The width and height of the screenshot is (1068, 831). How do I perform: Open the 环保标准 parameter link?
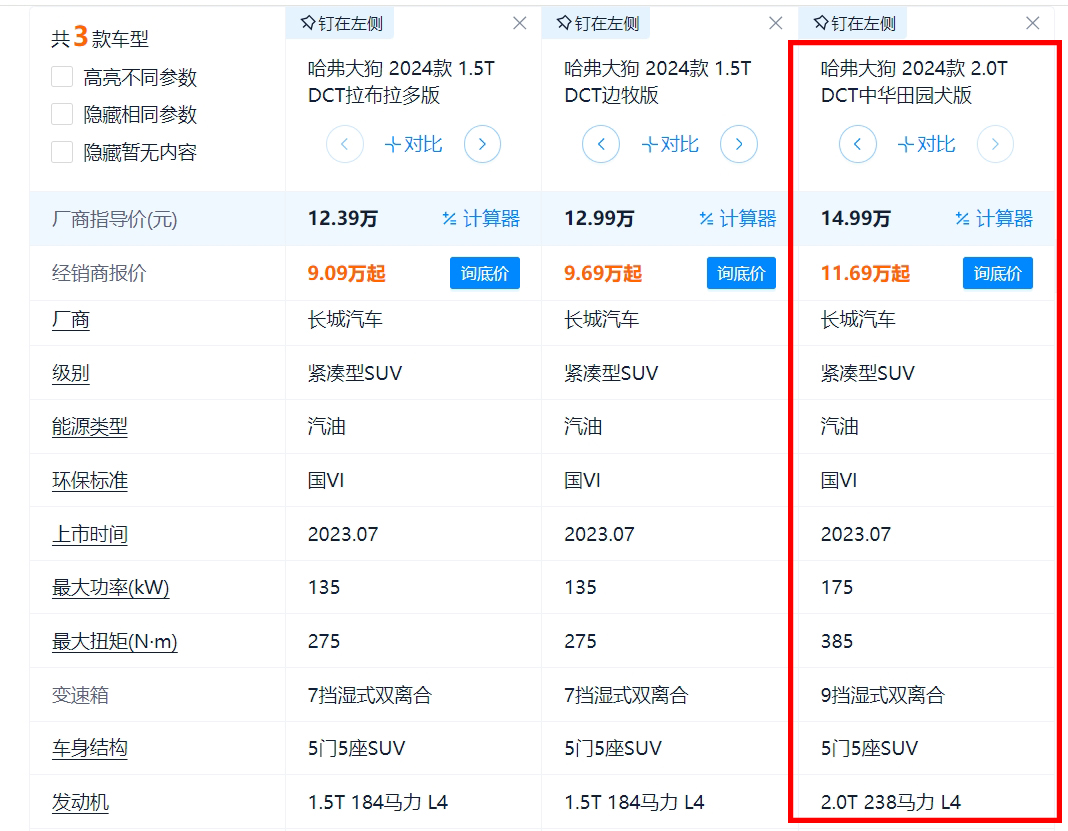click(90, 481)
